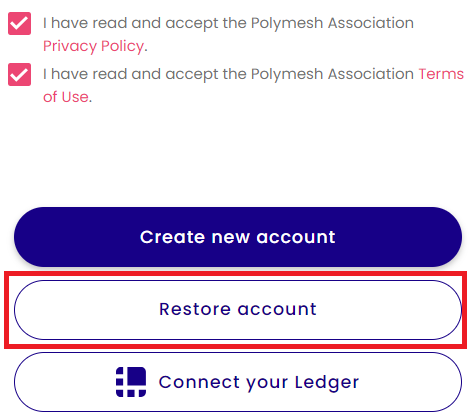This screenshot has width=473, height=418.
Task: Select the highlighted Restore account option
Action: 238,310
